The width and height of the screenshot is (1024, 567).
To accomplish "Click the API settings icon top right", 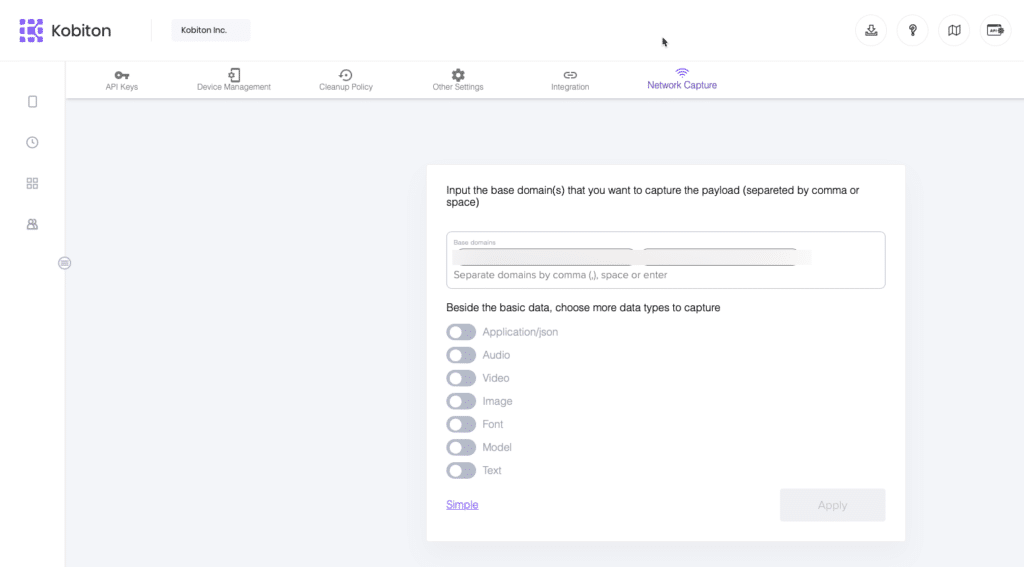I will (995, 30).
